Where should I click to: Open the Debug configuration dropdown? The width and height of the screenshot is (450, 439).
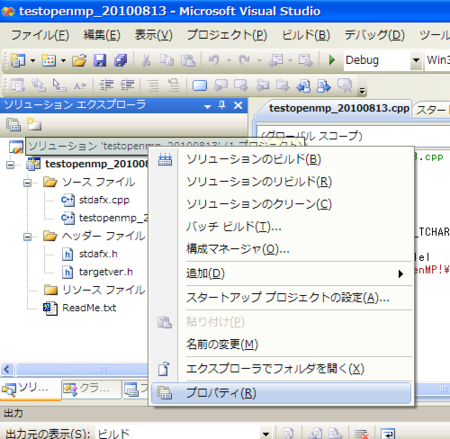[416, 60]
